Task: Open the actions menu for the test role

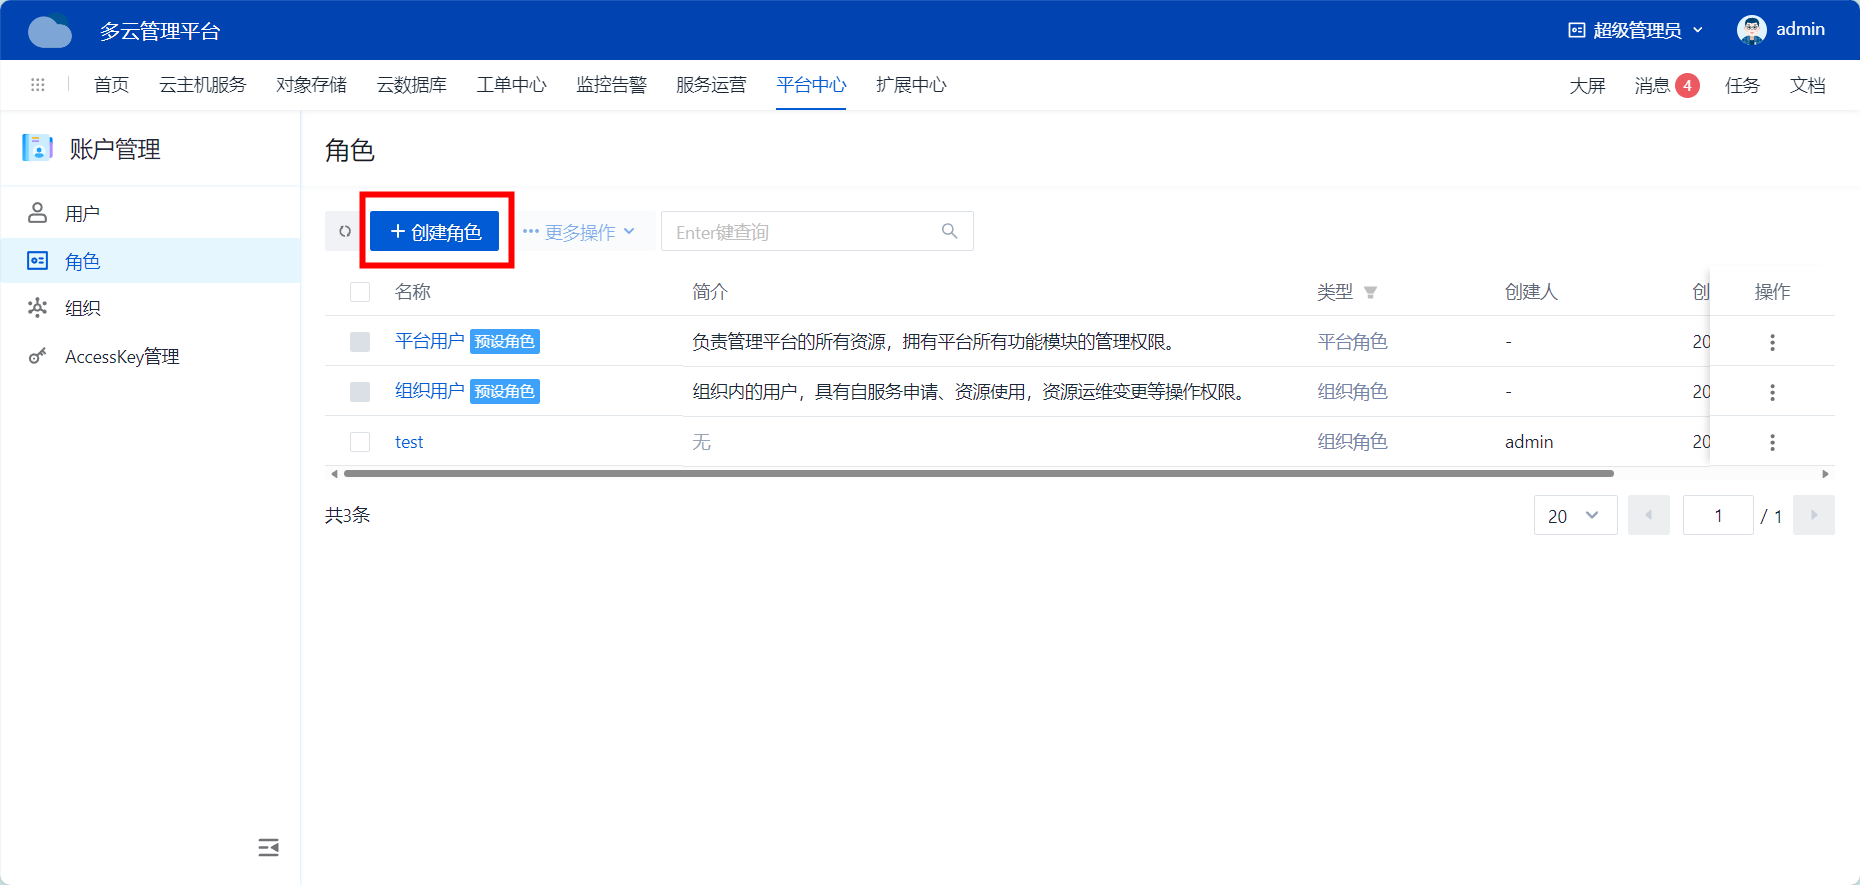Action: point(1772,442)
